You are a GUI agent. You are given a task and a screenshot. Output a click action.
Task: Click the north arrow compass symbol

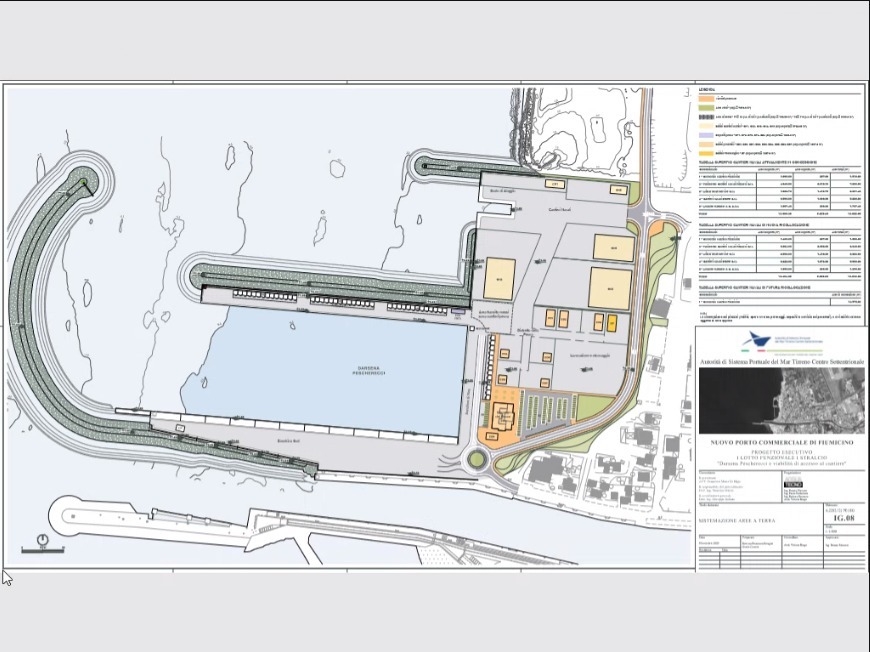43,543
